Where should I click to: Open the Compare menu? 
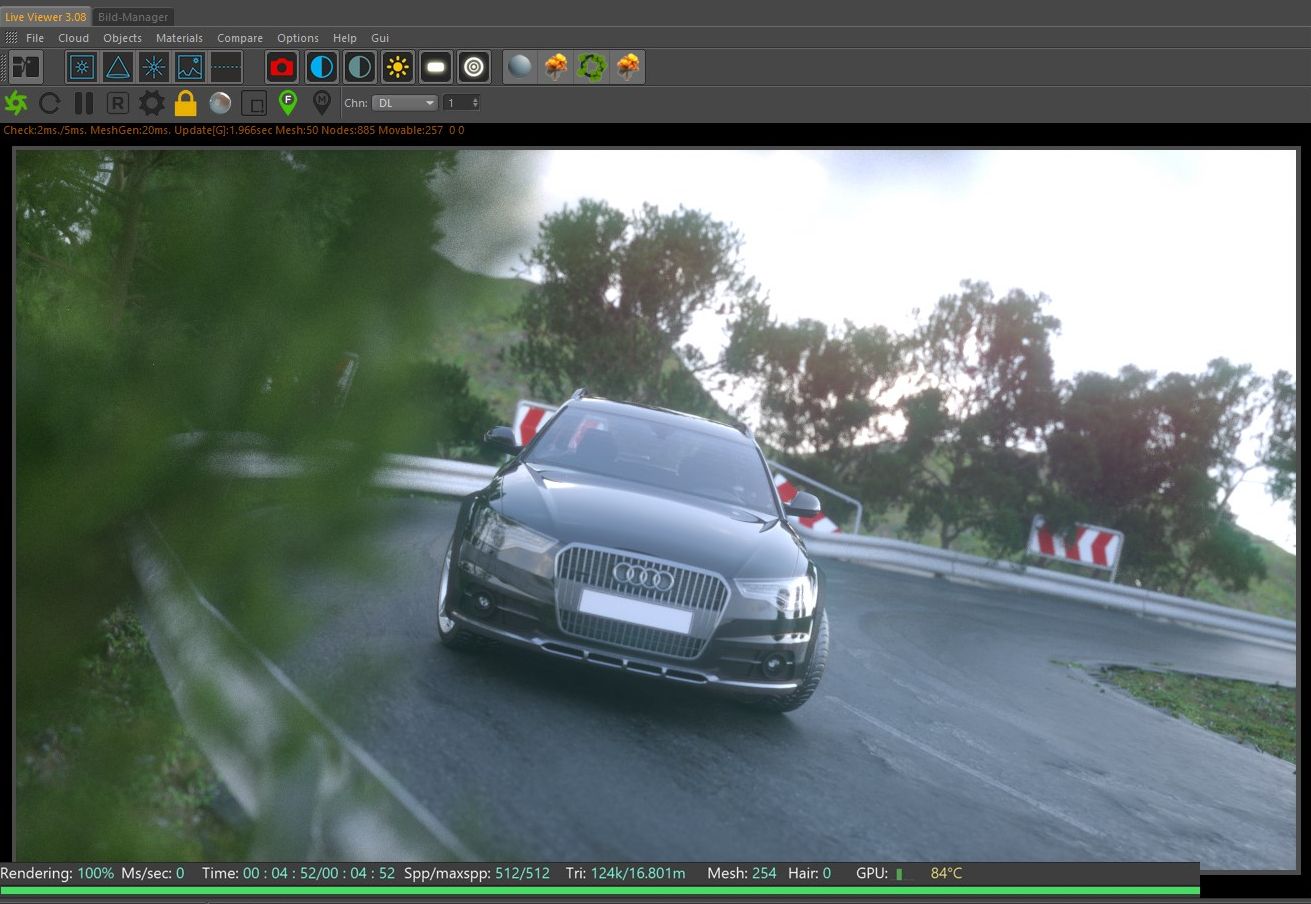(x=240, y=38)
